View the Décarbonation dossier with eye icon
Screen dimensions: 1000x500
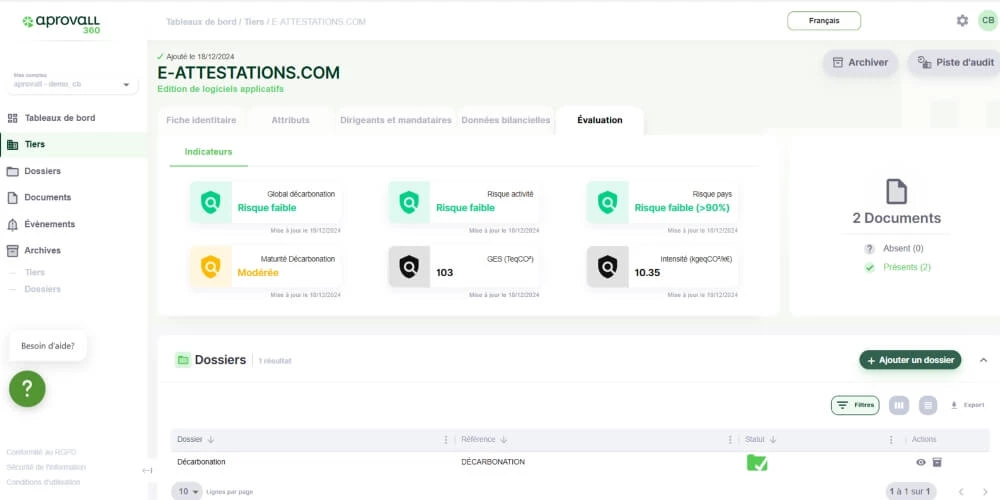[921, 462]
